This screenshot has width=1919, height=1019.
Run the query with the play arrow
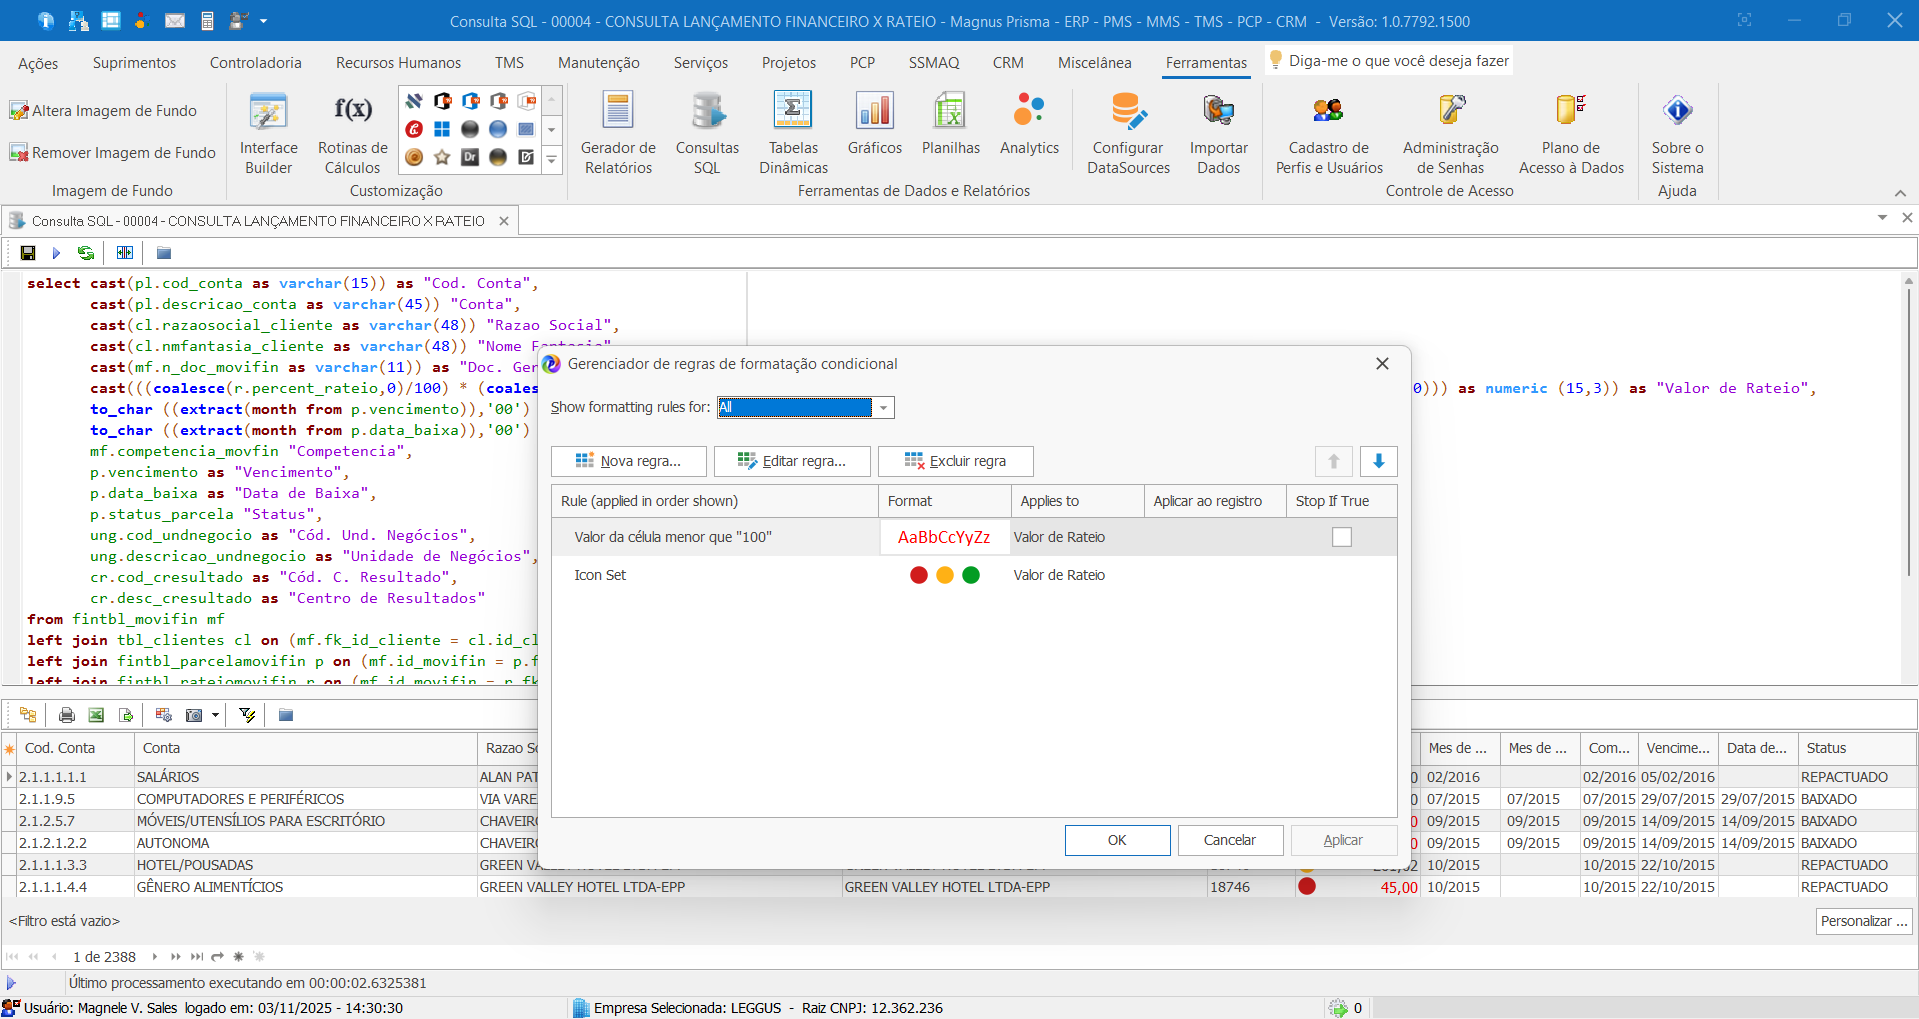(56, 253)
